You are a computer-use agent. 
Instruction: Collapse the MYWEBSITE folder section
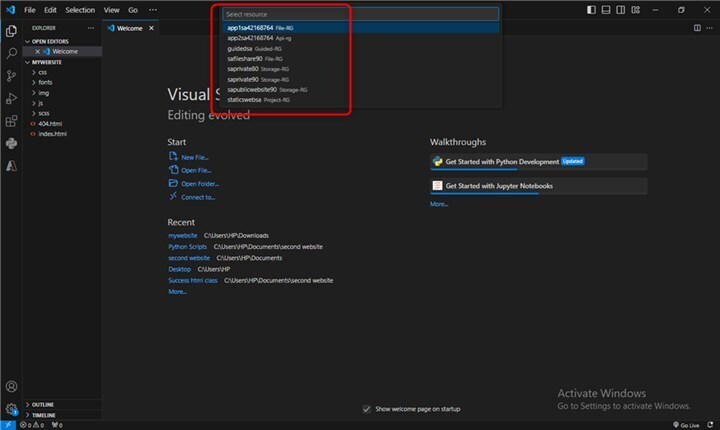tap(62, 62)
